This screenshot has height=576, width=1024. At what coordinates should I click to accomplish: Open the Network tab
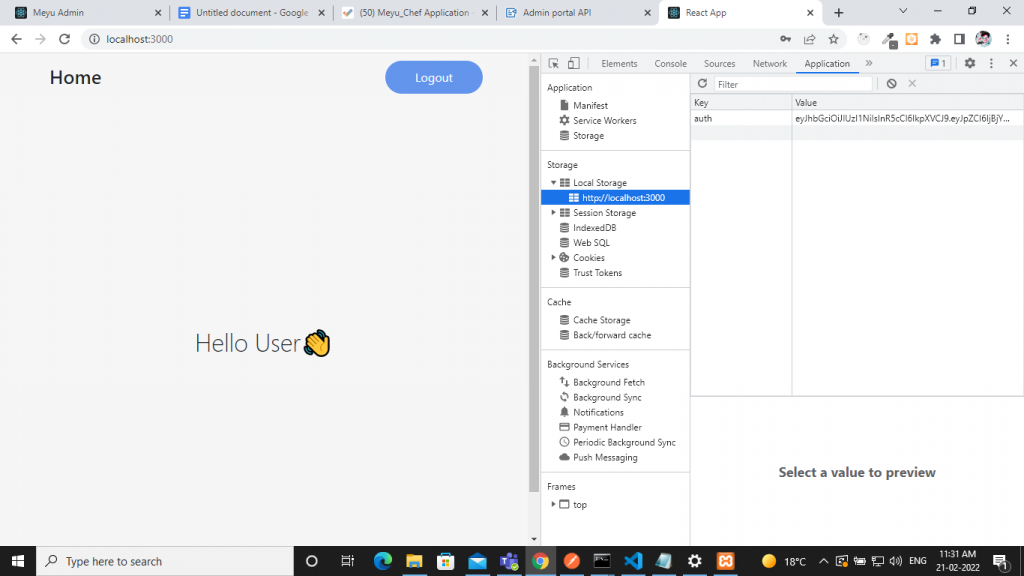point(769,63)
